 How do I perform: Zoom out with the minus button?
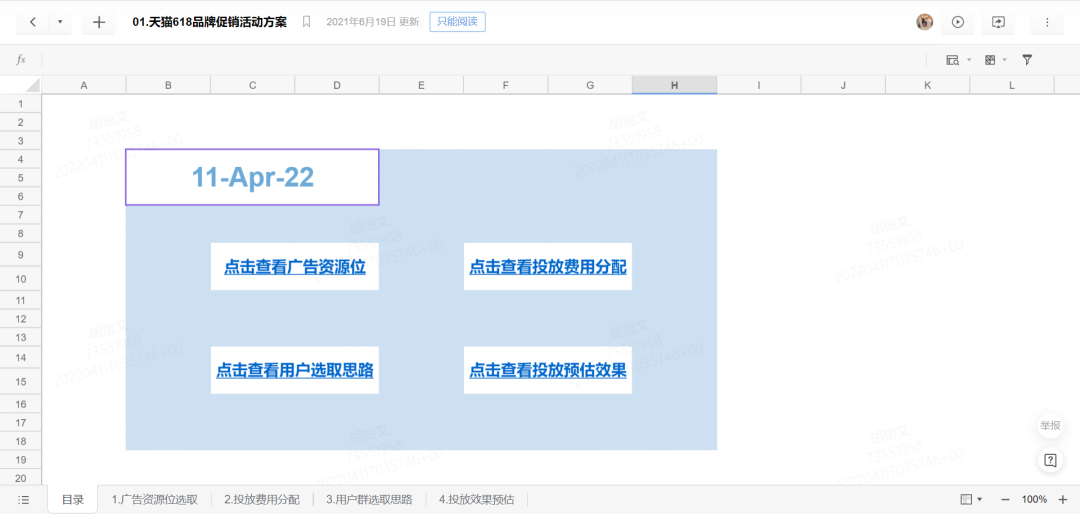tap(1005, 499)
